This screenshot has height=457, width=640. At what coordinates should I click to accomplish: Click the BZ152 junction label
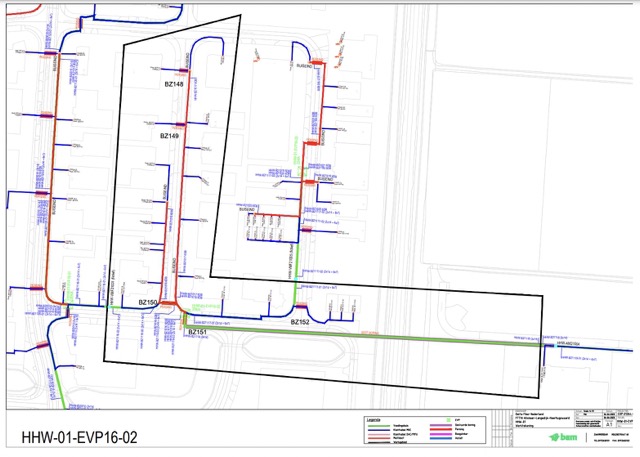tap(301, 322)
